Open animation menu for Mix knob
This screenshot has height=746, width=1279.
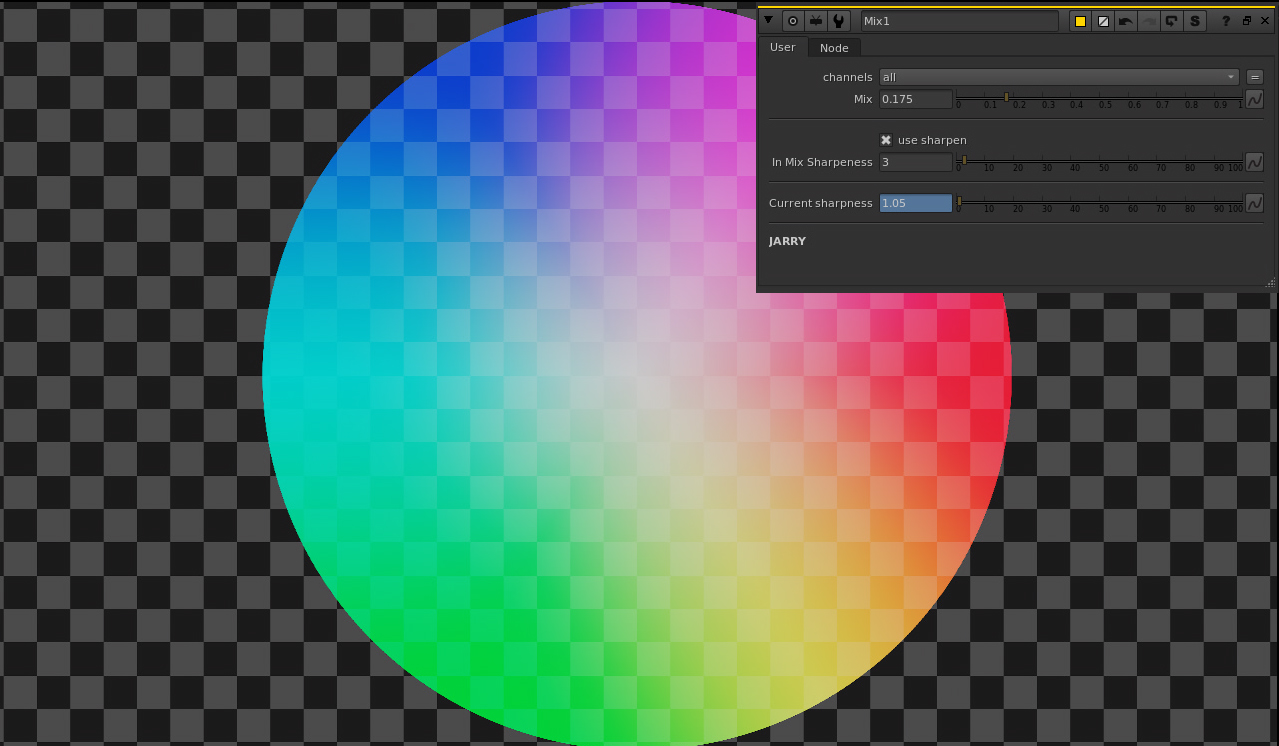click(x=1254, y=99)
